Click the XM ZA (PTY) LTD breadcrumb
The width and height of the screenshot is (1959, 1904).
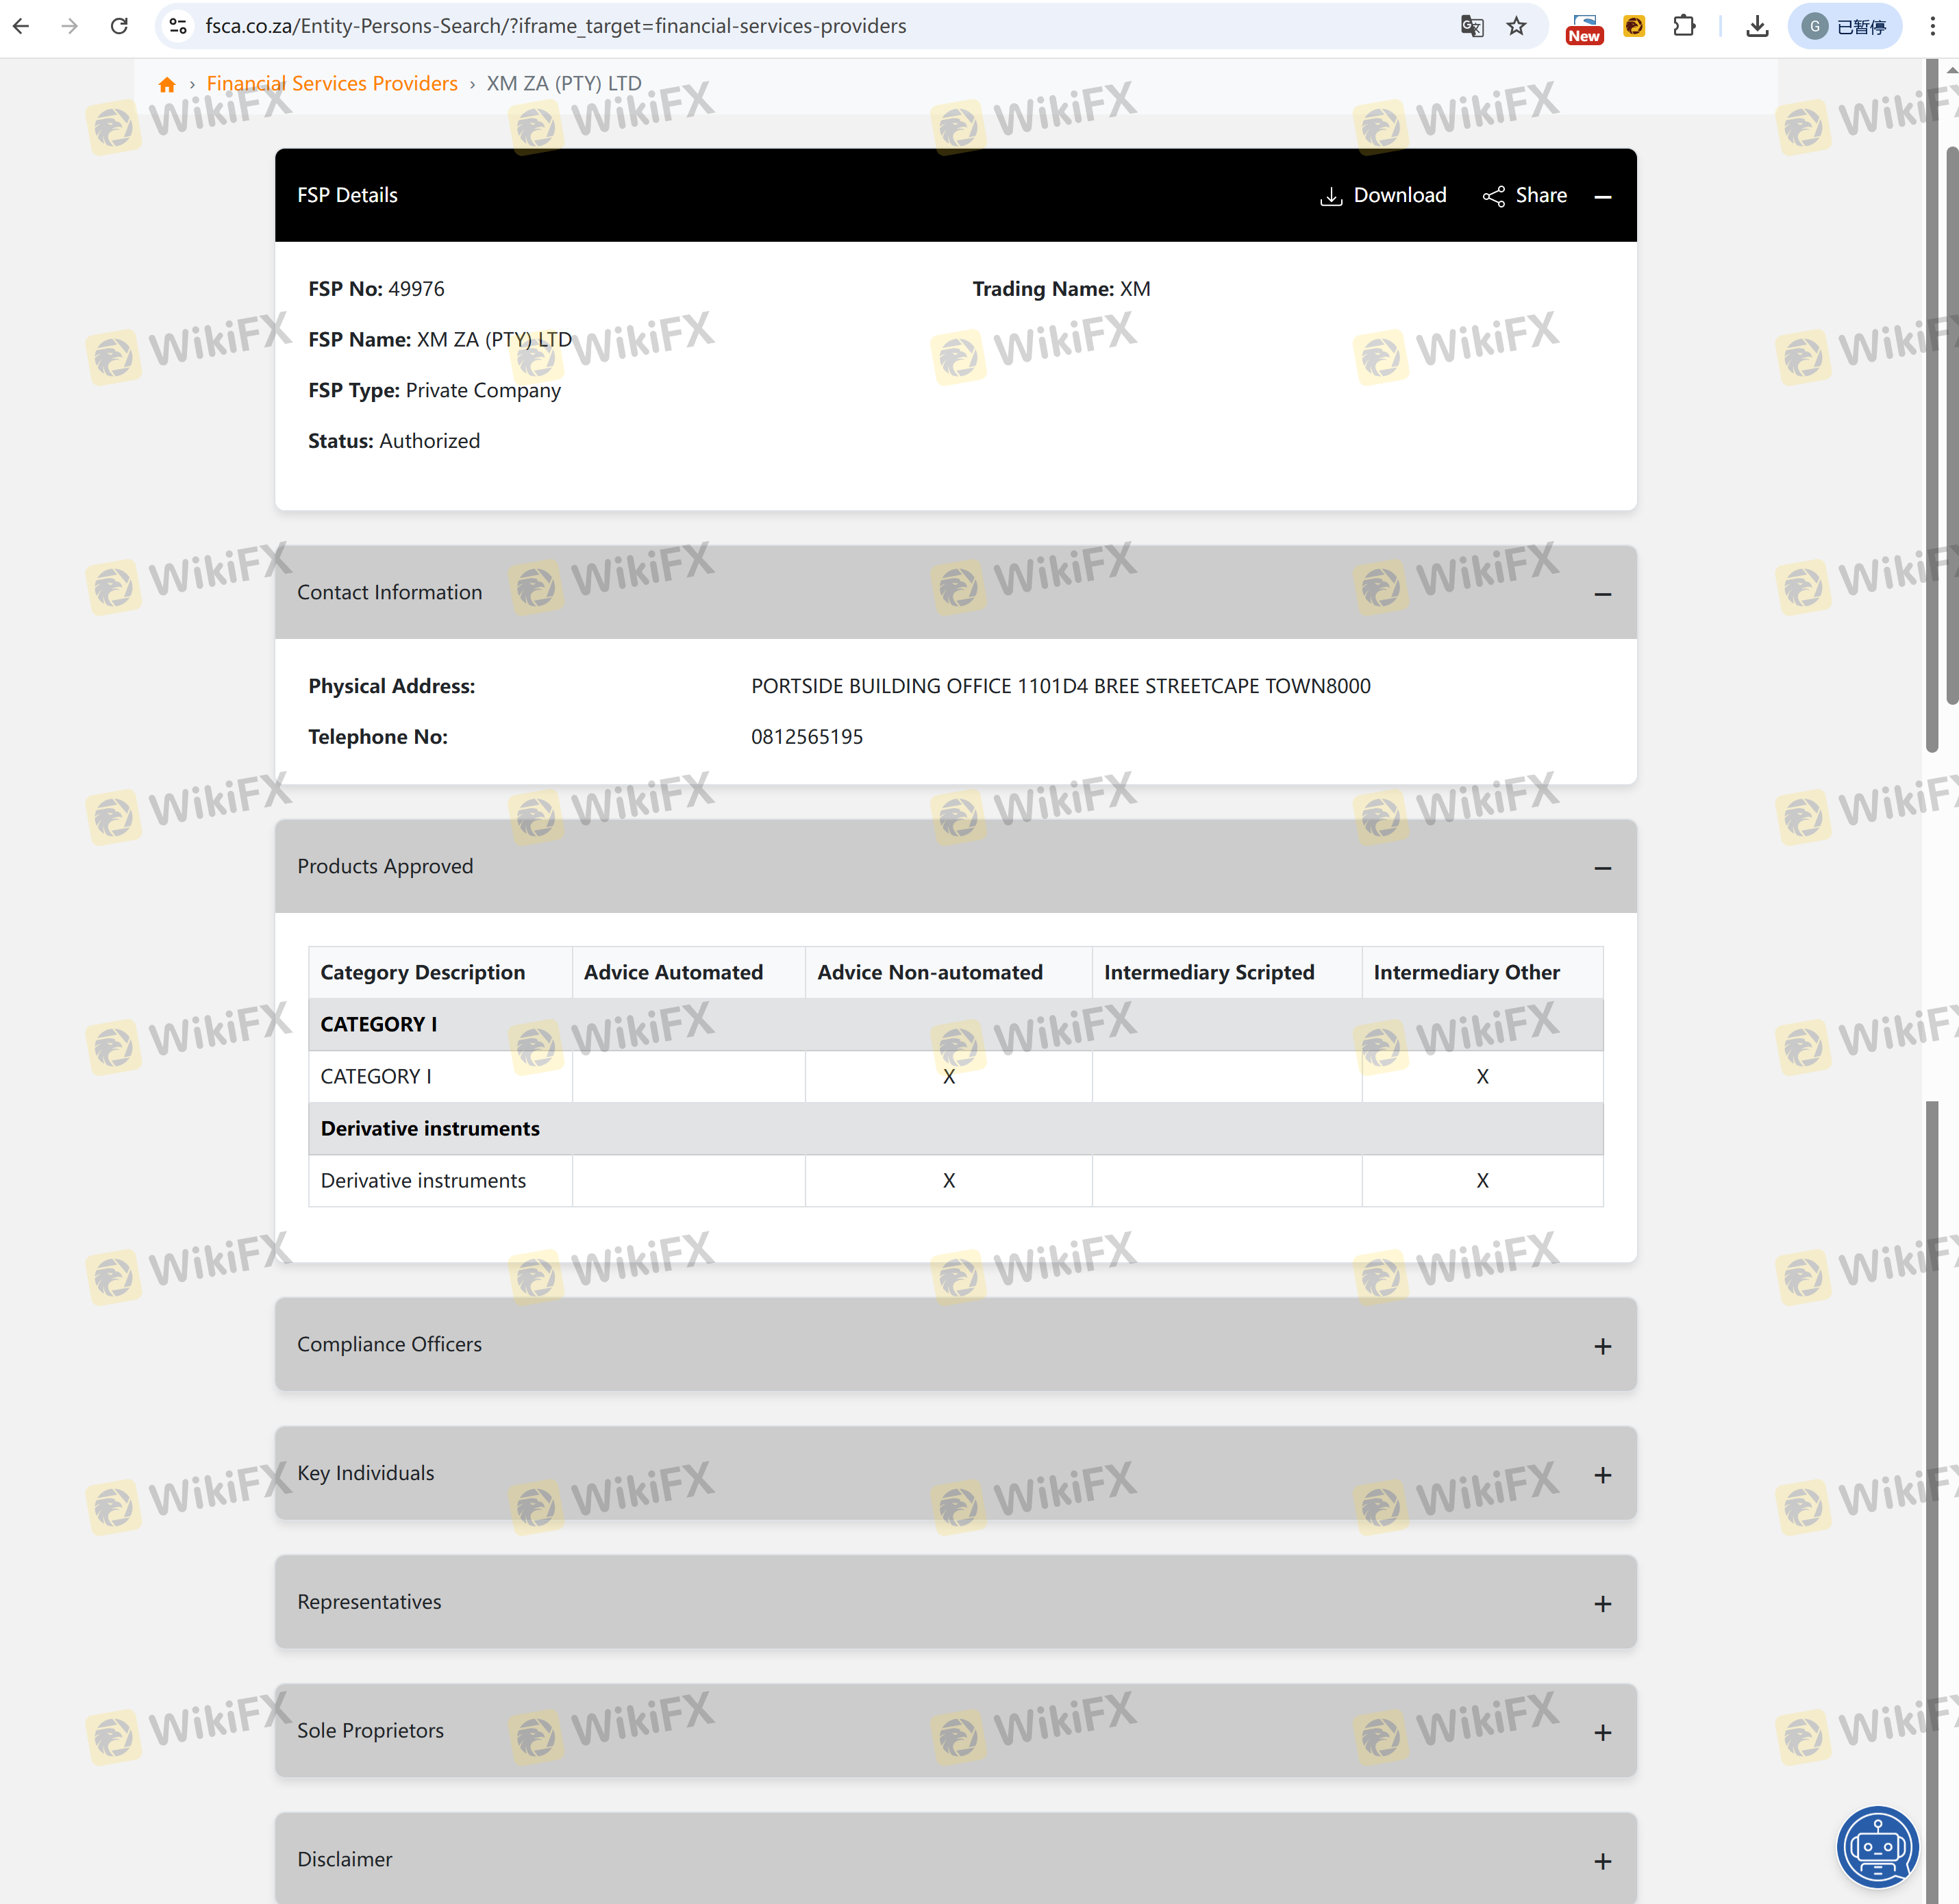[564, 83]
